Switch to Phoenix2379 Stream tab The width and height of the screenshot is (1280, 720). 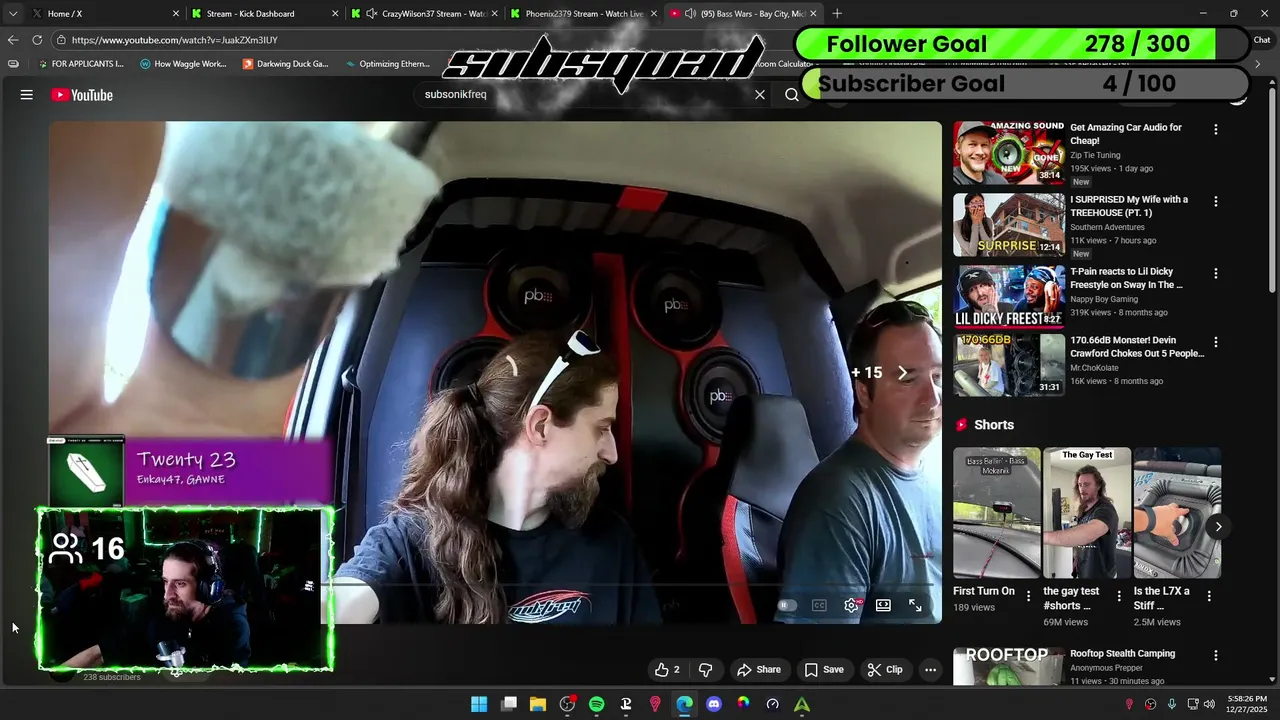[585, 14]
